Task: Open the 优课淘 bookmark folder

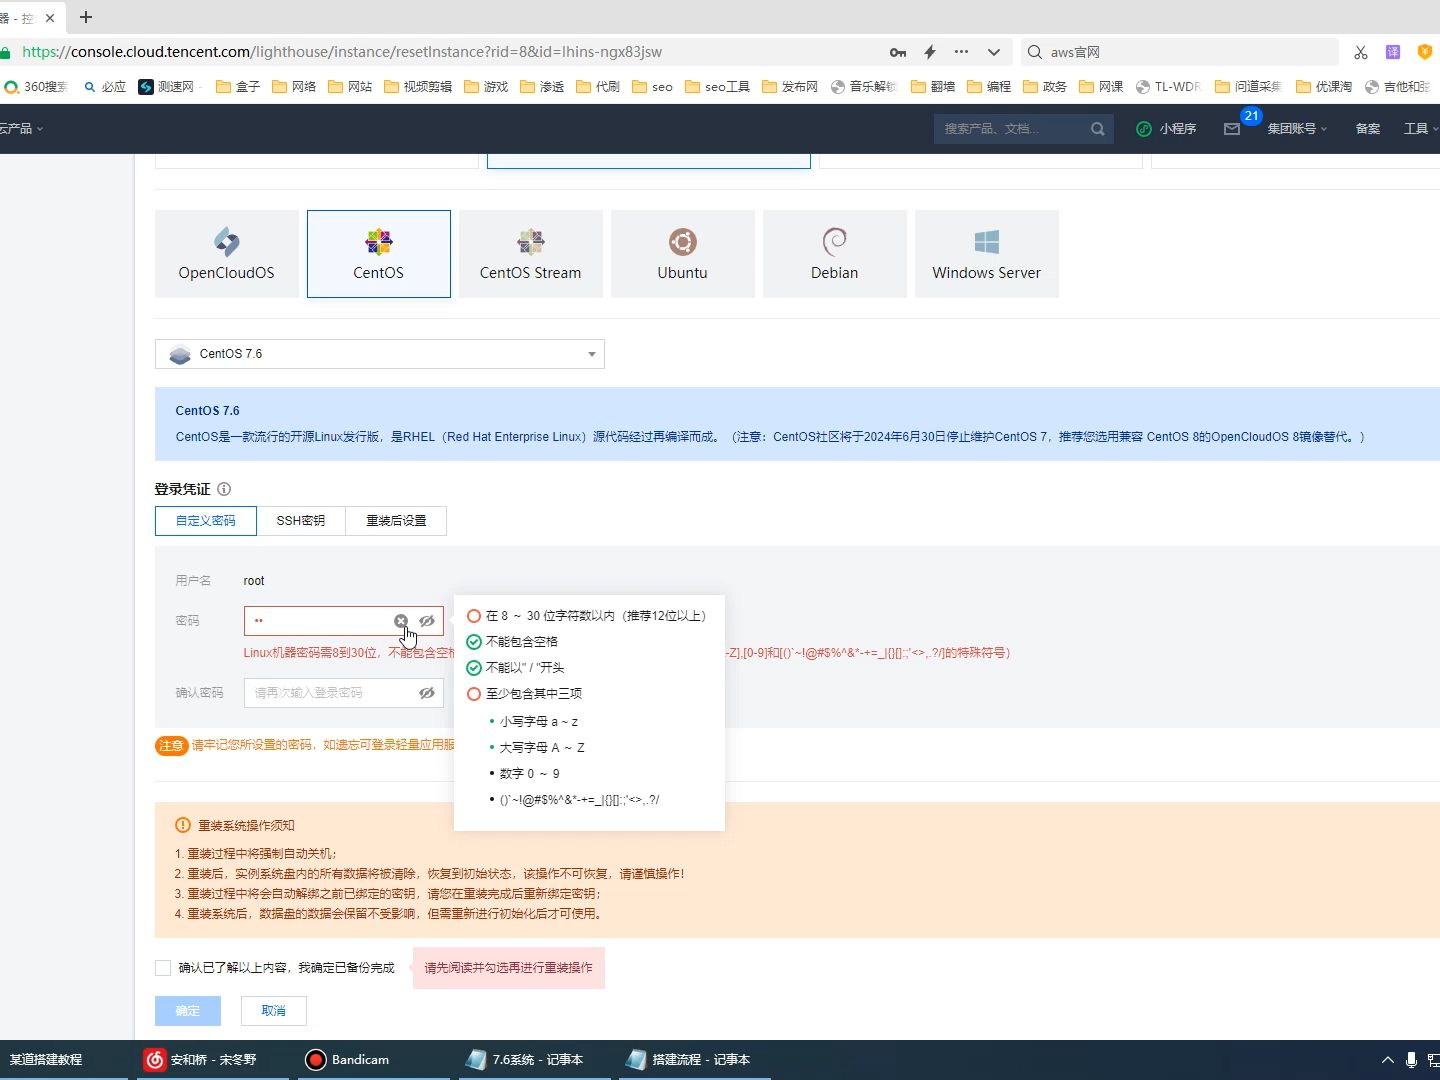Action: pos(1324,87)
